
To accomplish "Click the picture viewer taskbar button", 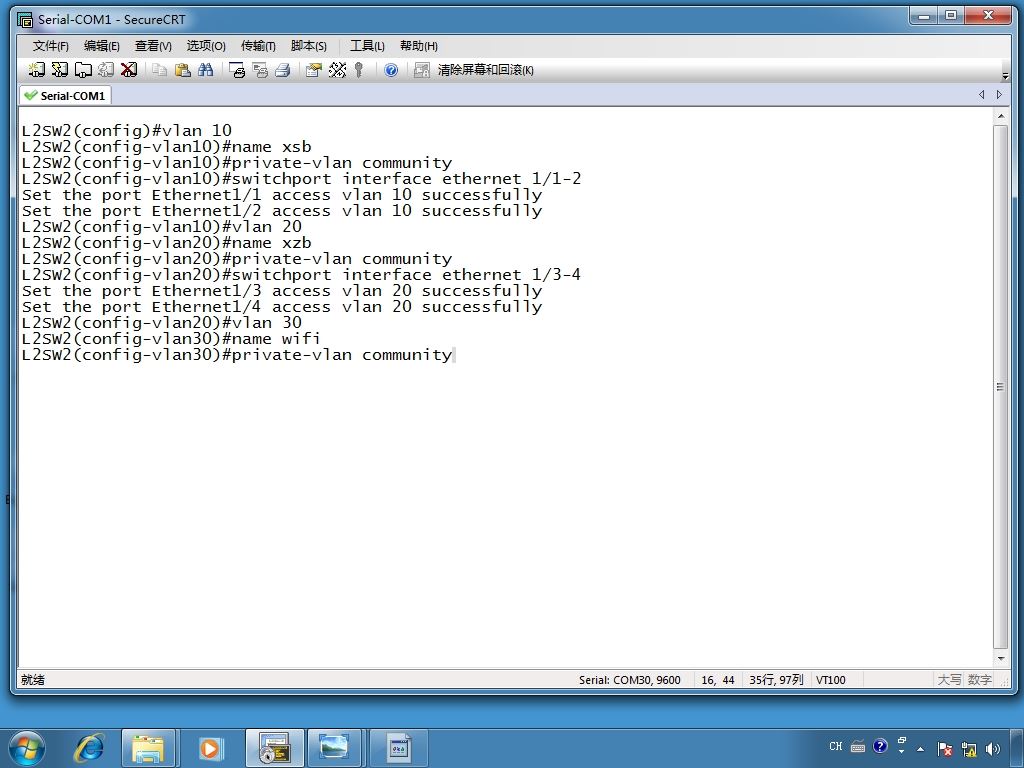I will pos(334,748).
